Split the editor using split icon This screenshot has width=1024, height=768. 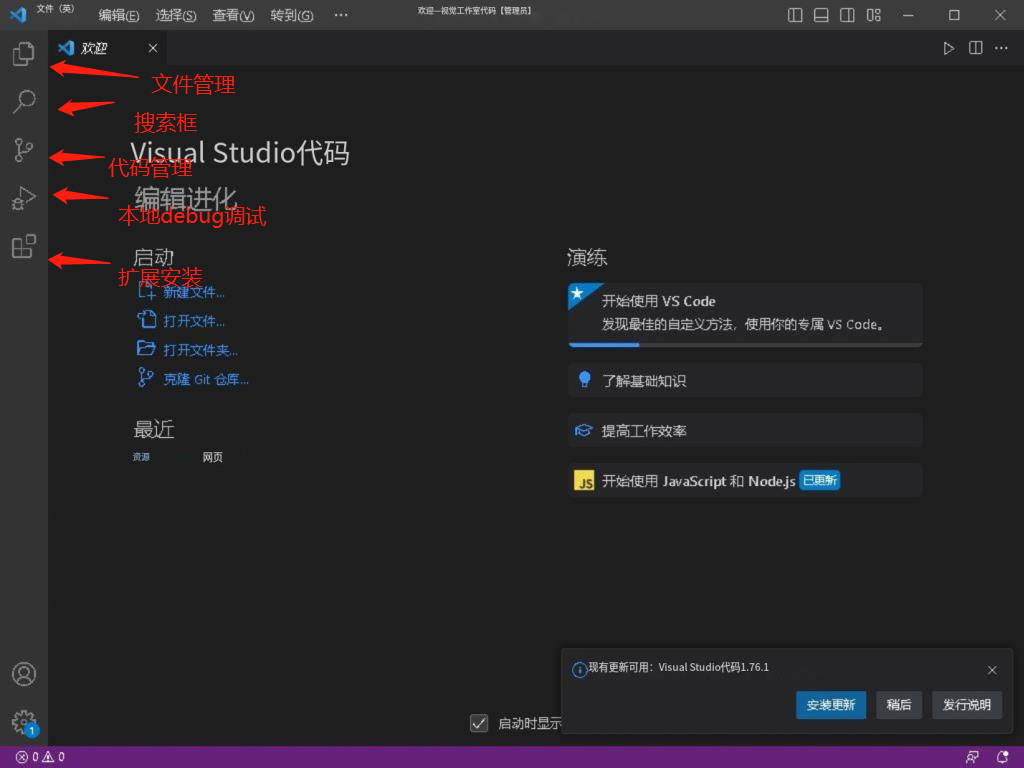[976, 48]
